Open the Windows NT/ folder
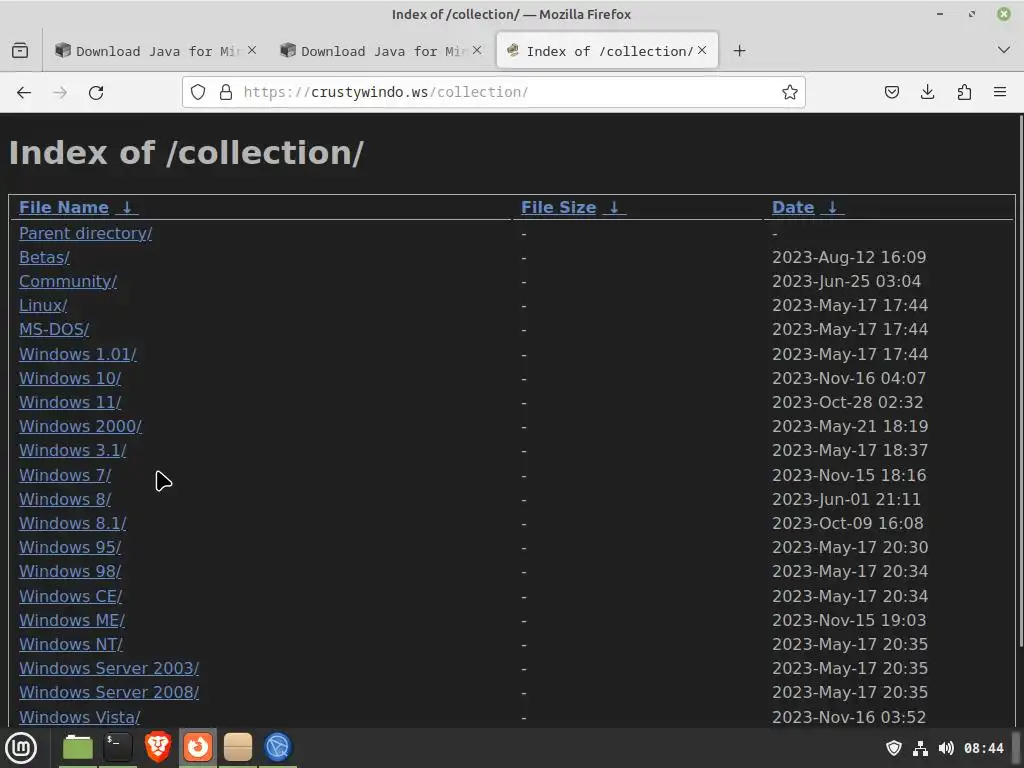 pyautogui.click(x=71, y=645)
